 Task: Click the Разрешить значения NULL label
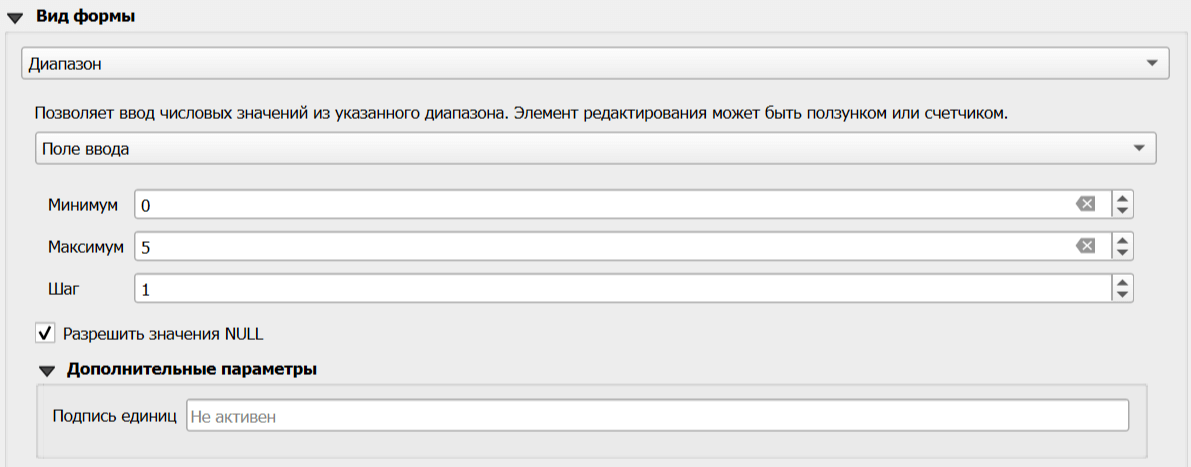pyautogui.click(x=162, y=334)
